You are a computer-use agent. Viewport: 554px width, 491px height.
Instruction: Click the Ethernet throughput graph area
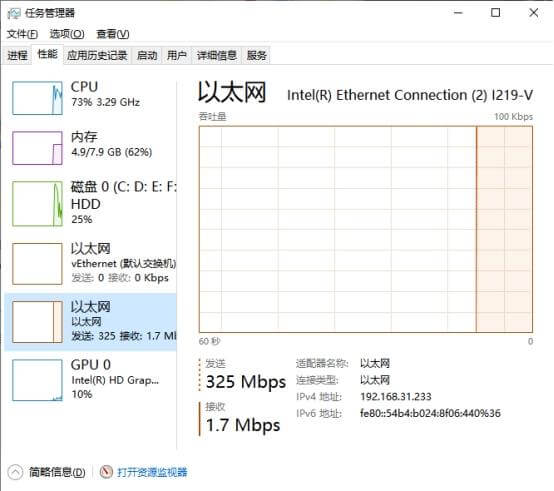tap(366, 229)
